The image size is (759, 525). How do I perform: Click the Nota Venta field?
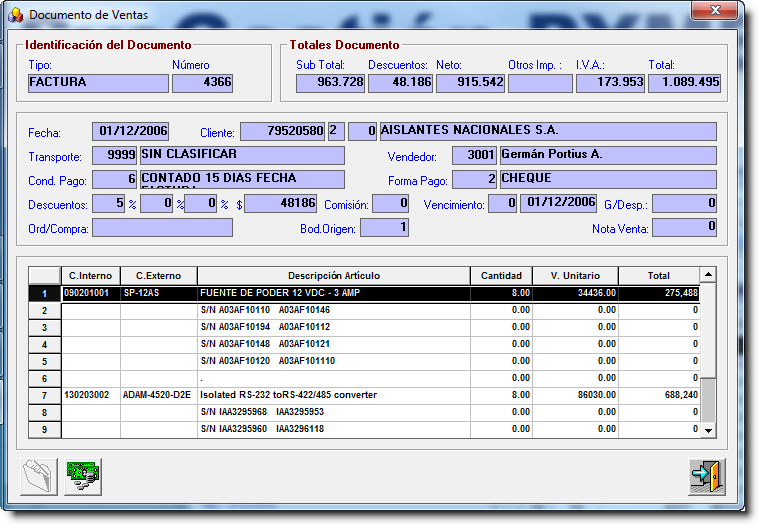coord(684,227)
